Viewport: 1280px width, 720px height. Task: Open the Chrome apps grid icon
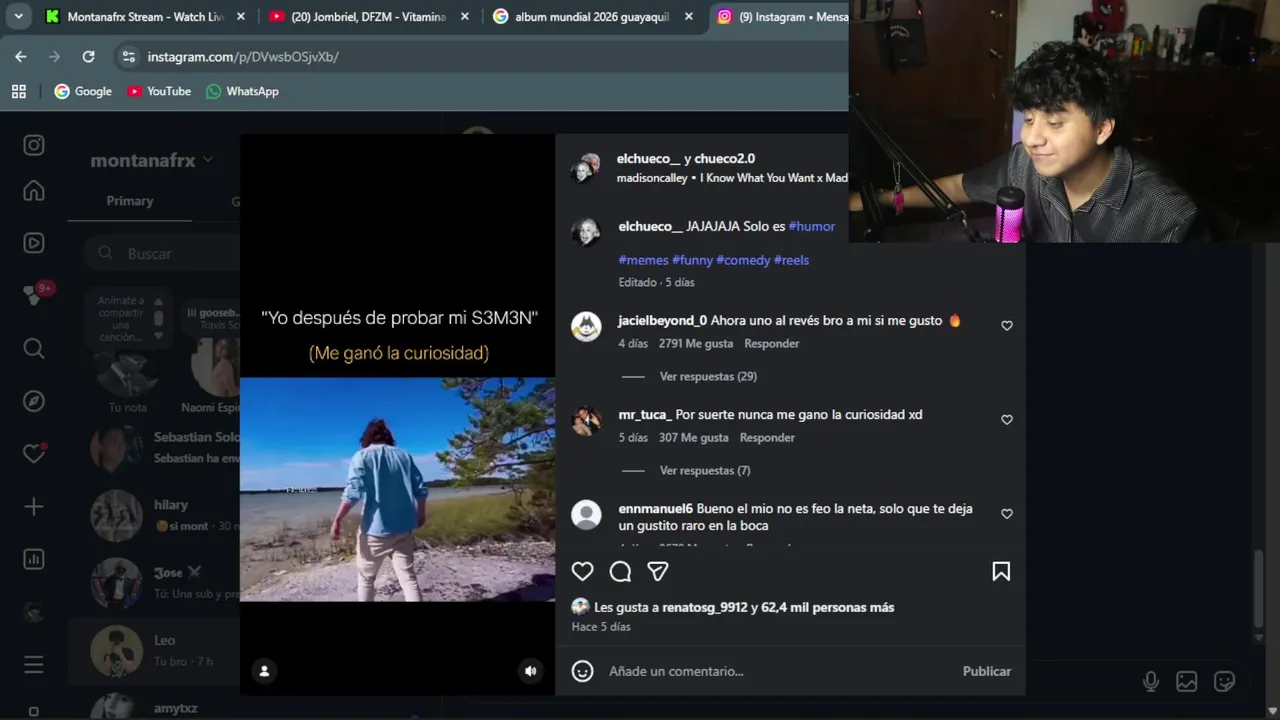click(18, 91)
